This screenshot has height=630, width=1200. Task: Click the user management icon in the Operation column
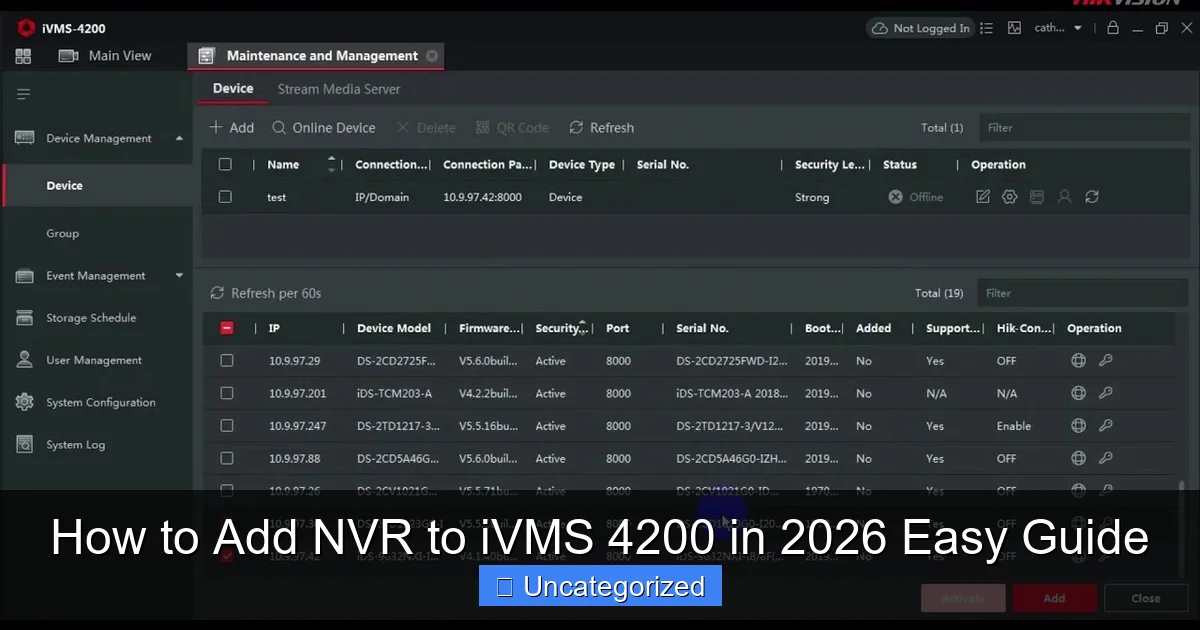[x=1065, y=197]
